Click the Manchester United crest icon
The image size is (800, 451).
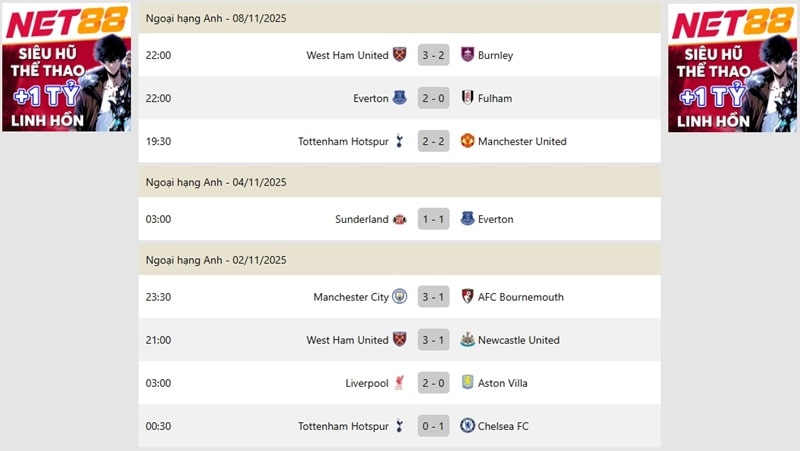tap(467, 141)
